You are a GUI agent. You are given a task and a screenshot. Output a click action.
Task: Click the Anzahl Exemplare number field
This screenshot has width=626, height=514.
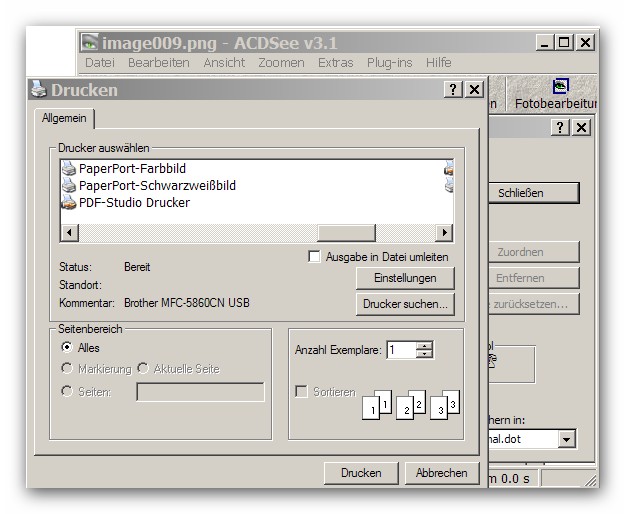[x=401, y=350]
